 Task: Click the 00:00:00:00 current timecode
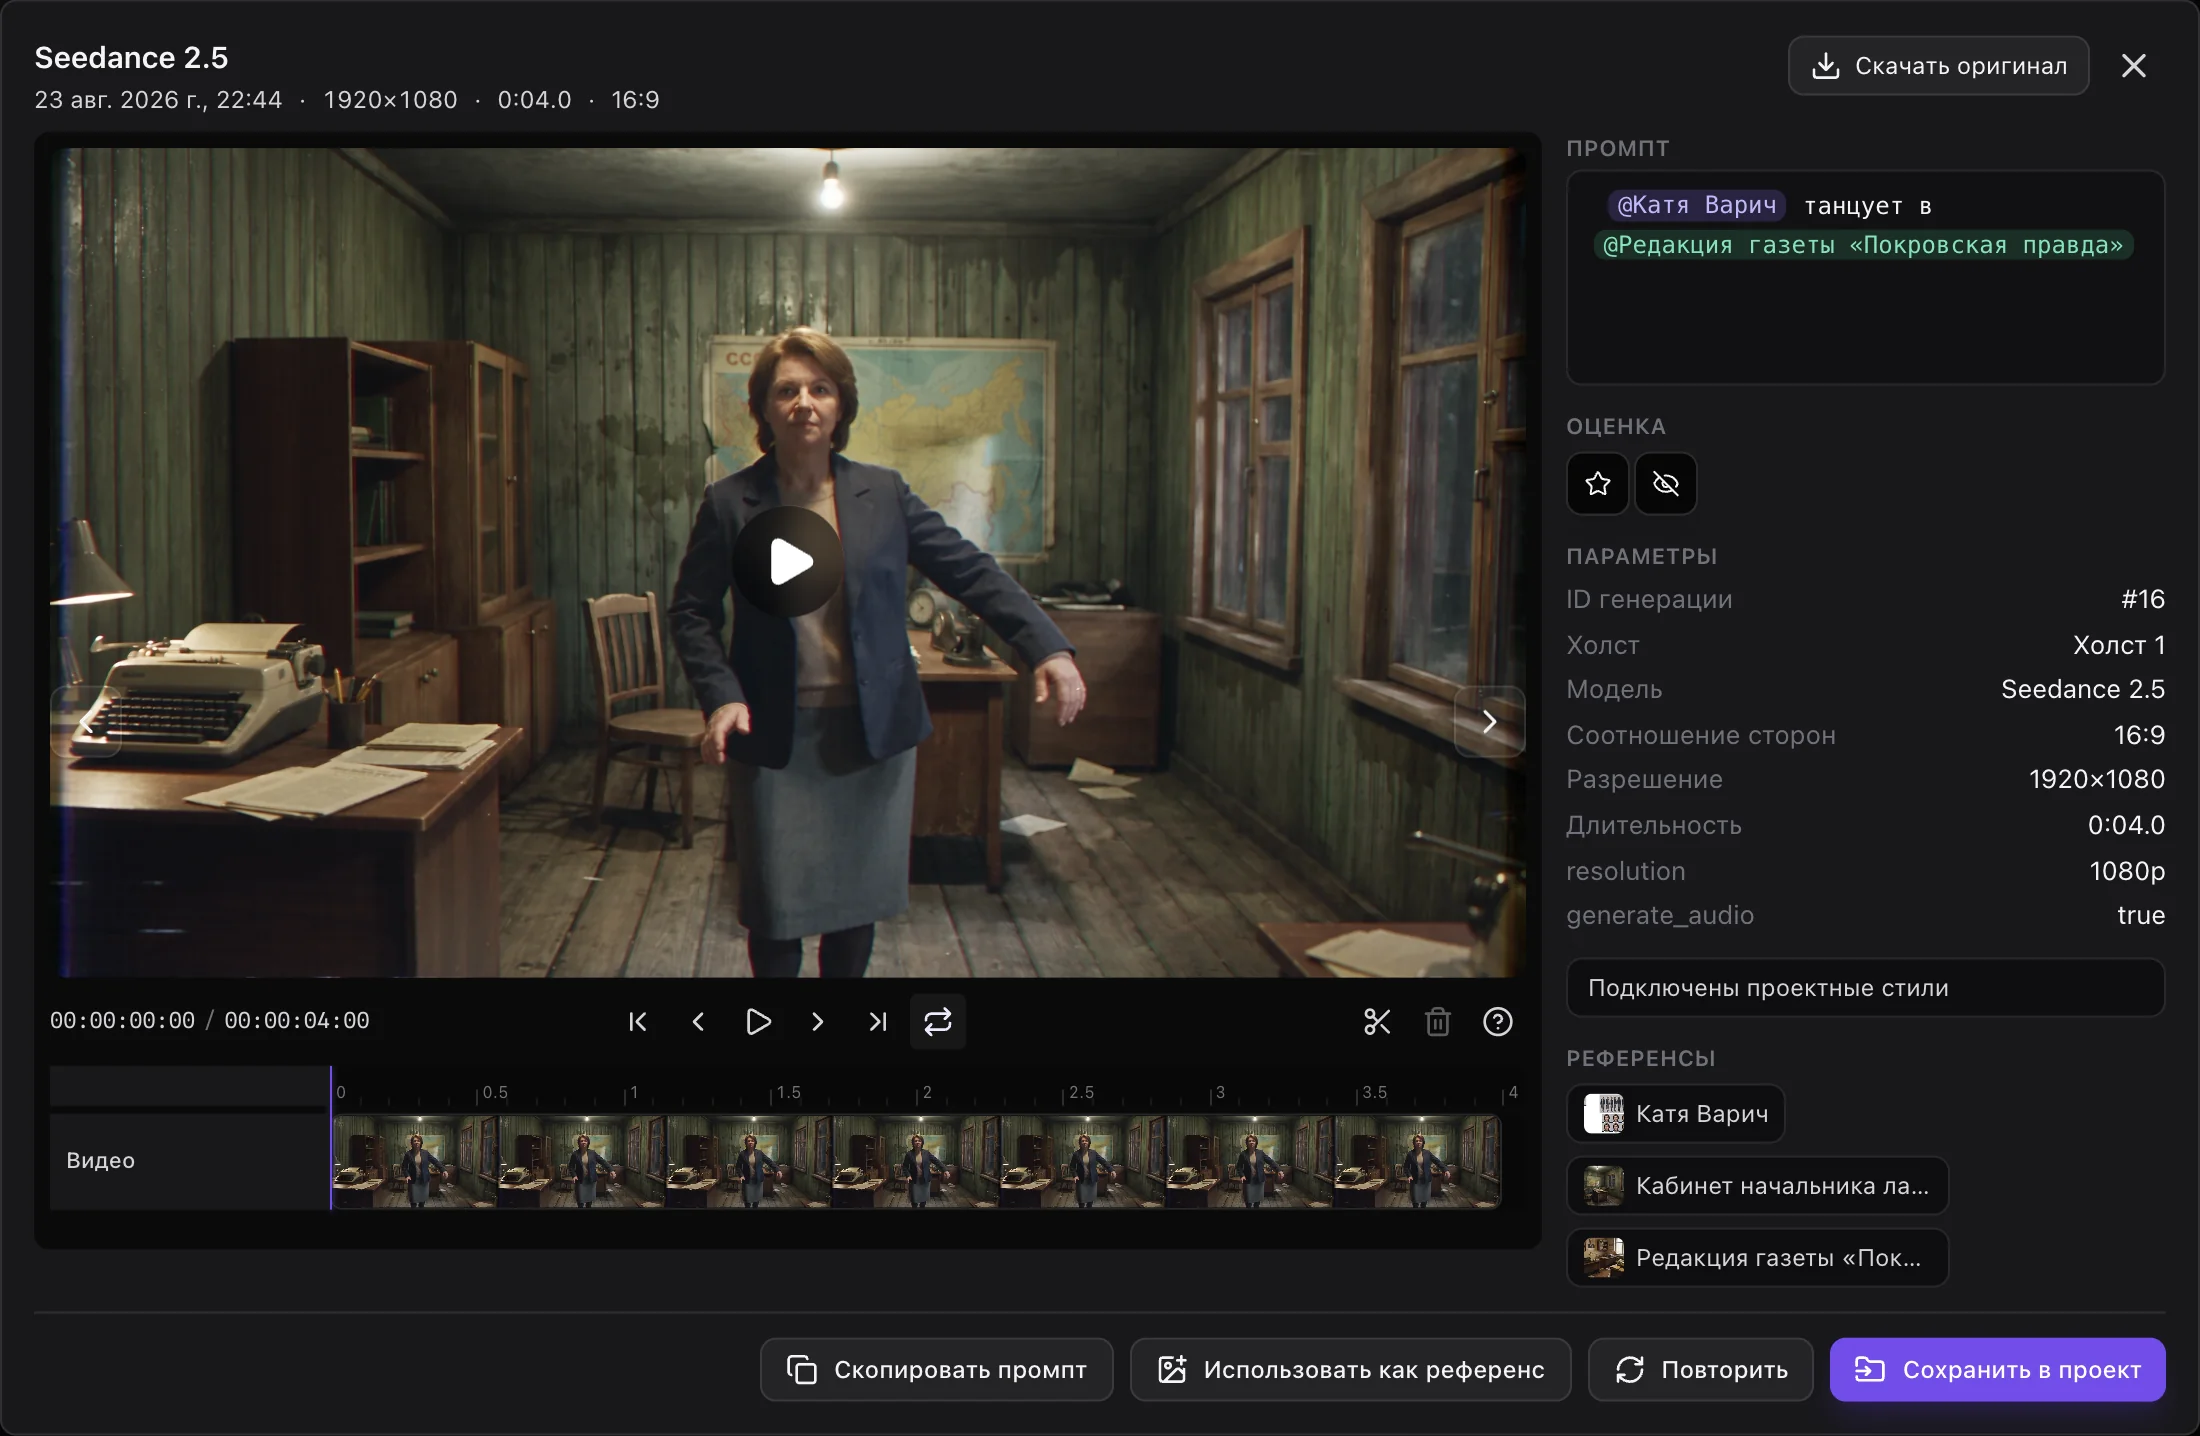[123, 1021]
